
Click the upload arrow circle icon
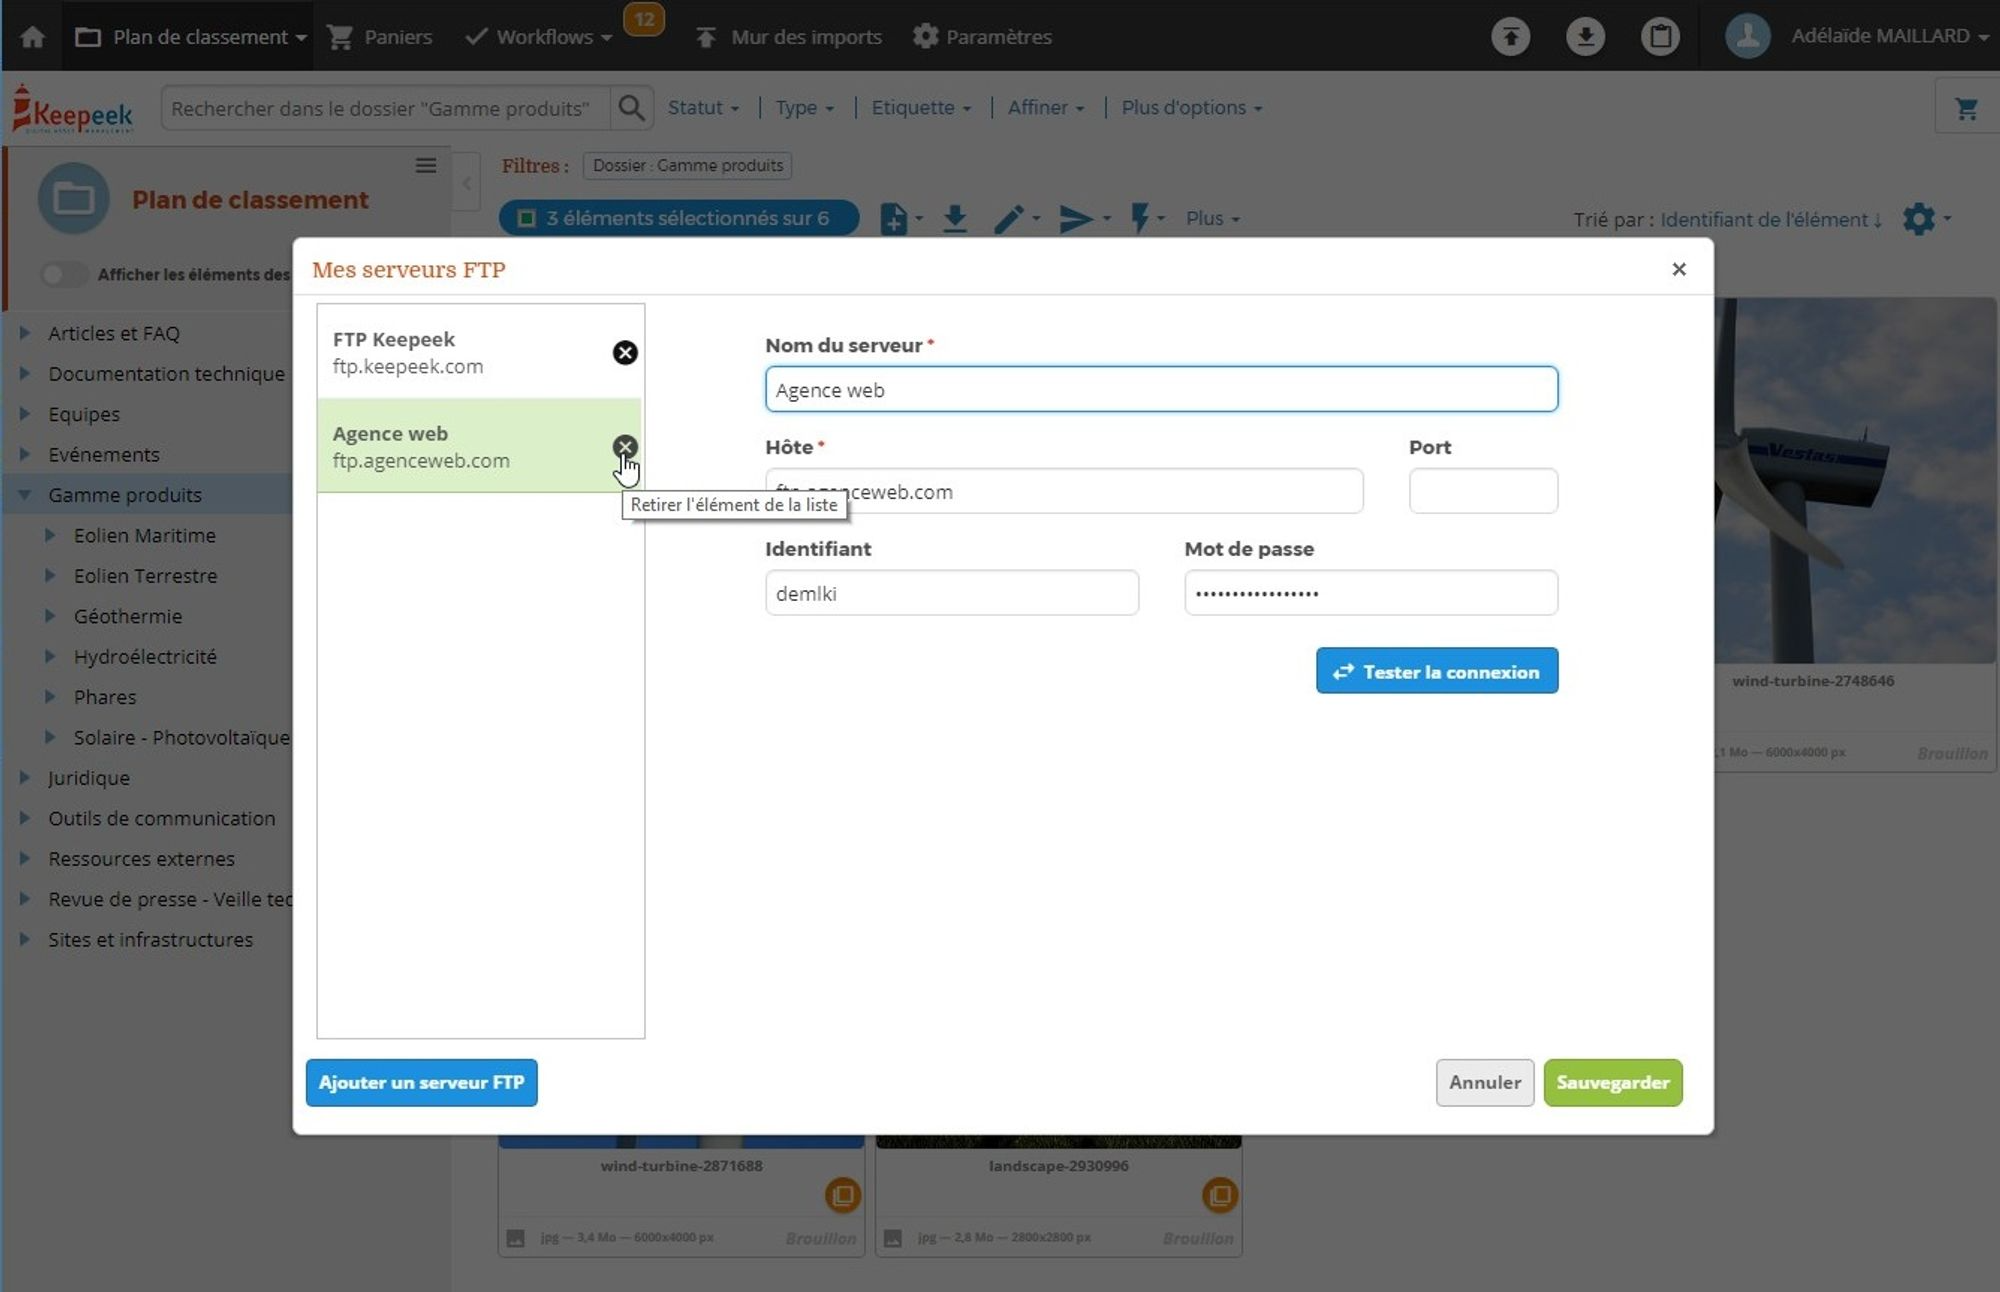pos(1510,37)
